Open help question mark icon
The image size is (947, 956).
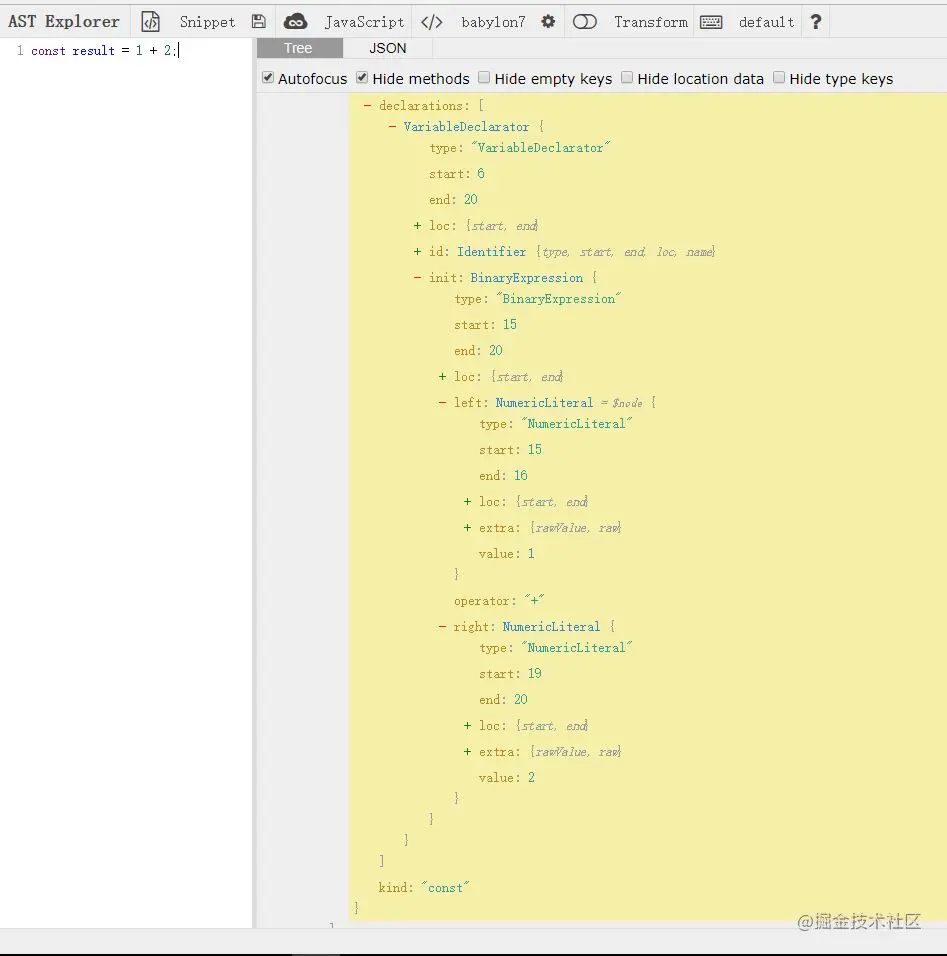coord(815,22)
